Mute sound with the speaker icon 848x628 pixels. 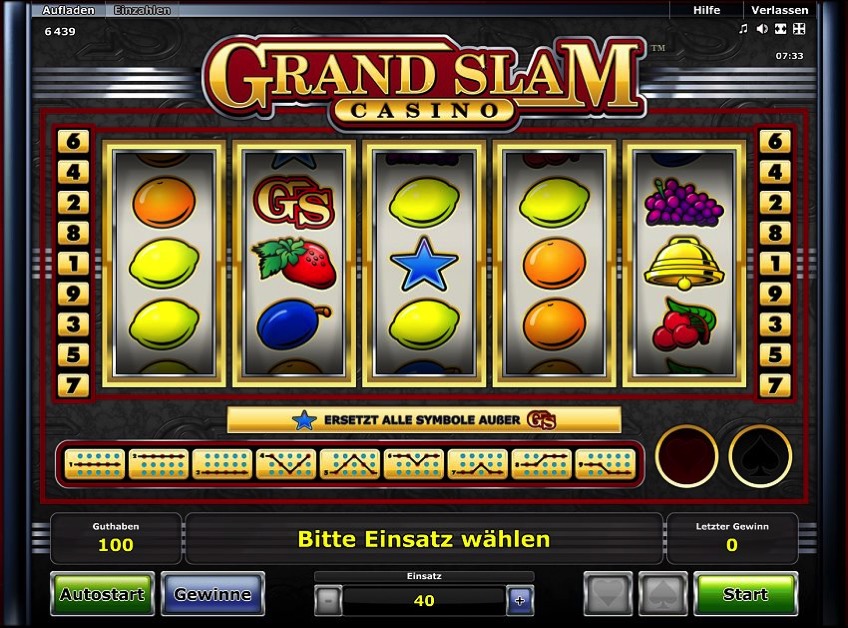point(762,29)
